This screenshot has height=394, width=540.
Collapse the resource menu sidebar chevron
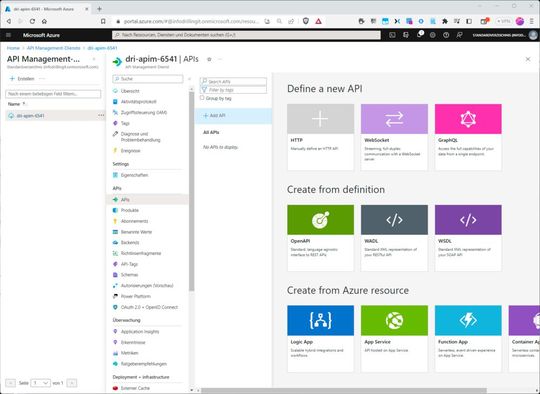pos(189,79)
